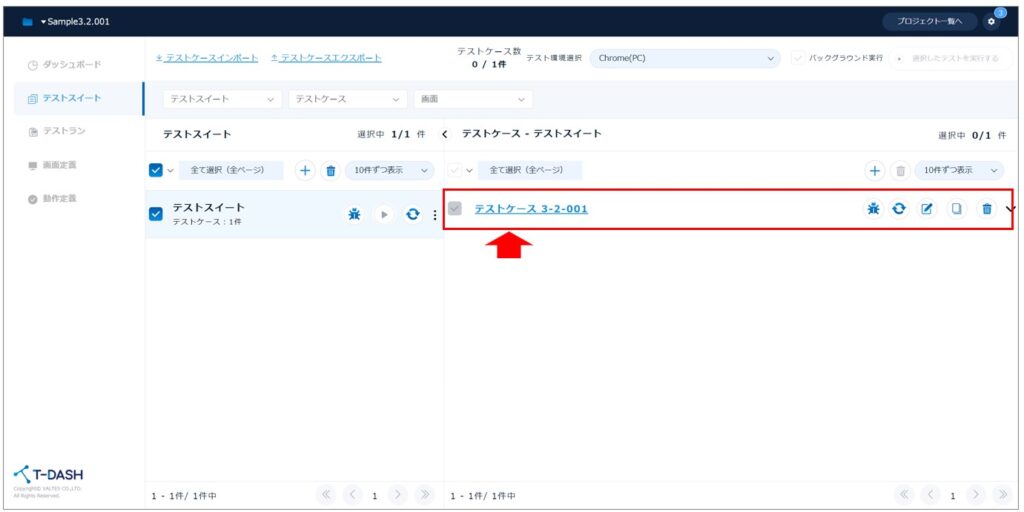Click edit icon for テストケース 3-2-001

(927, 209)
